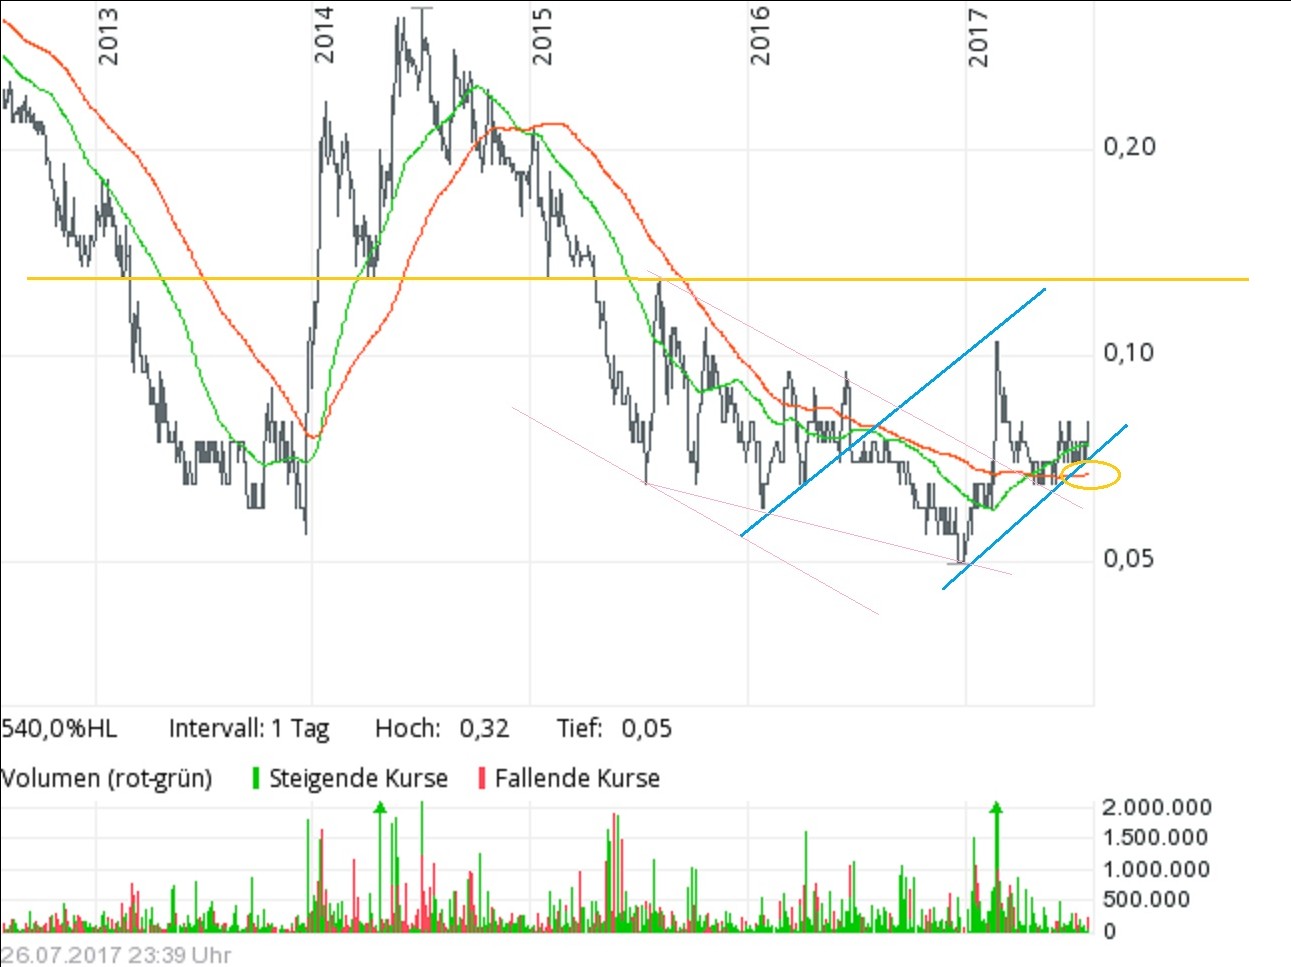Image resolution: width=1291 pixels, height=967 pixels.
Task: Select the green Steigende Kurse legend marker
Action: pyautogui.click(x=257, y=777)
